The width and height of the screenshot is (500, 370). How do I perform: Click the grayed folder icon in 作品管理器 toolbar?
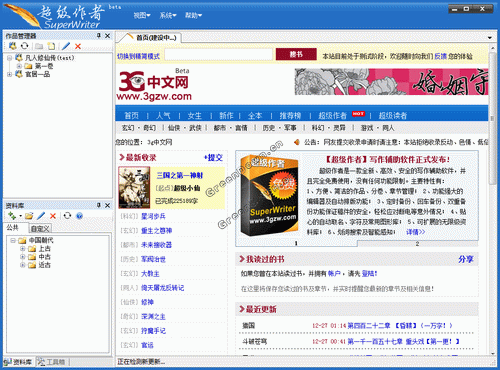(39, 46)
